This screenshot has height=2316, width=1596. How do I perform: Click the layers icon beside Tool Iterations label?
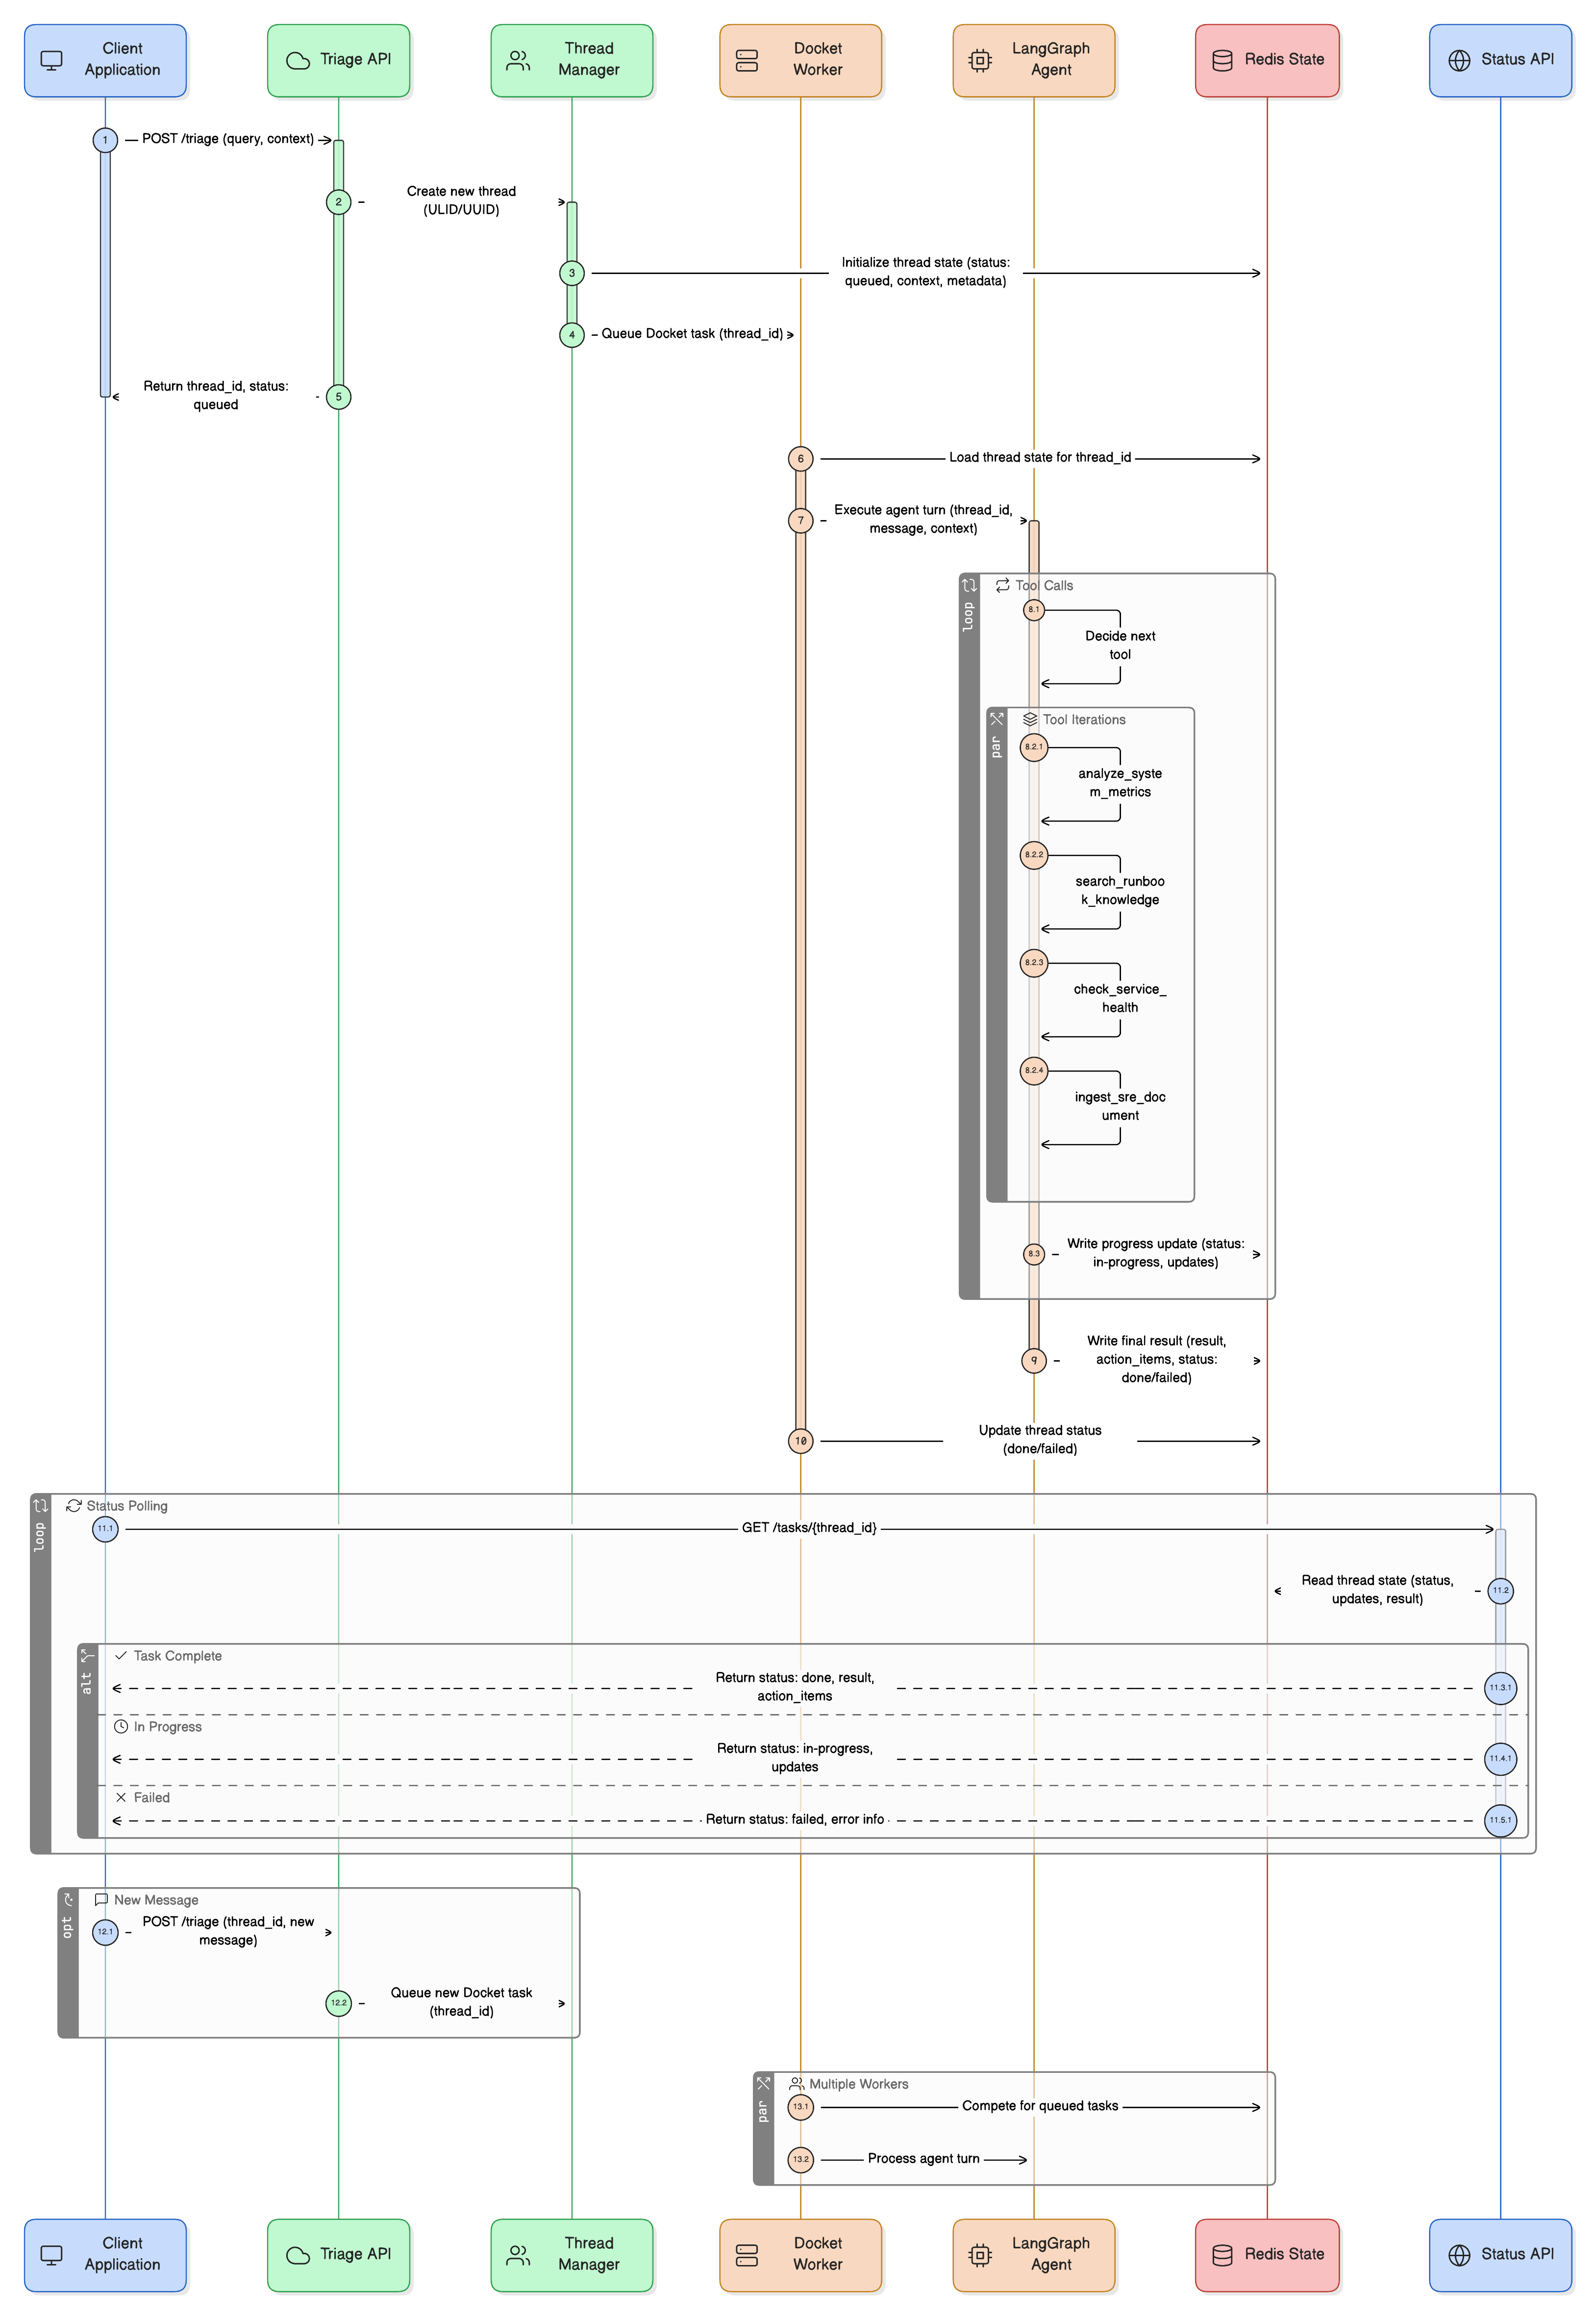[x=1030, y=719]
